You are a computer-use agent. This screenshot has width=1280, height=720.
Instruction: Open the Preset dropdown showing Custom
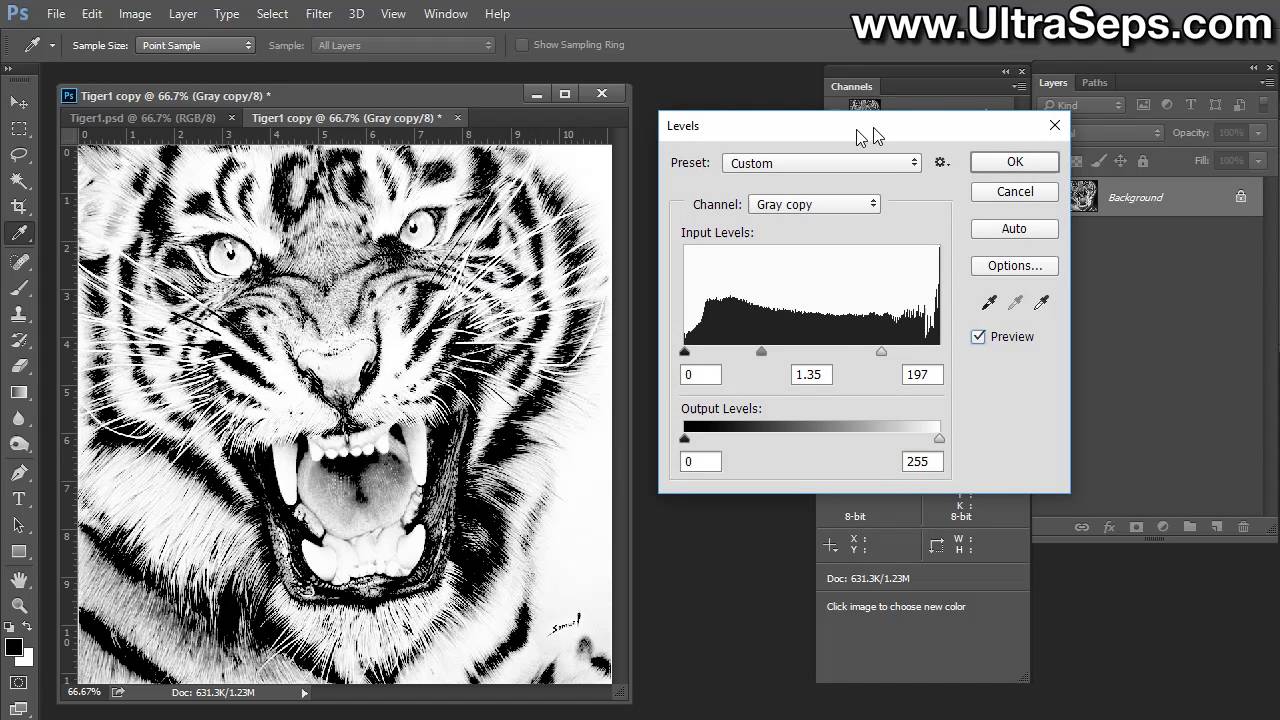pos(822,163)
